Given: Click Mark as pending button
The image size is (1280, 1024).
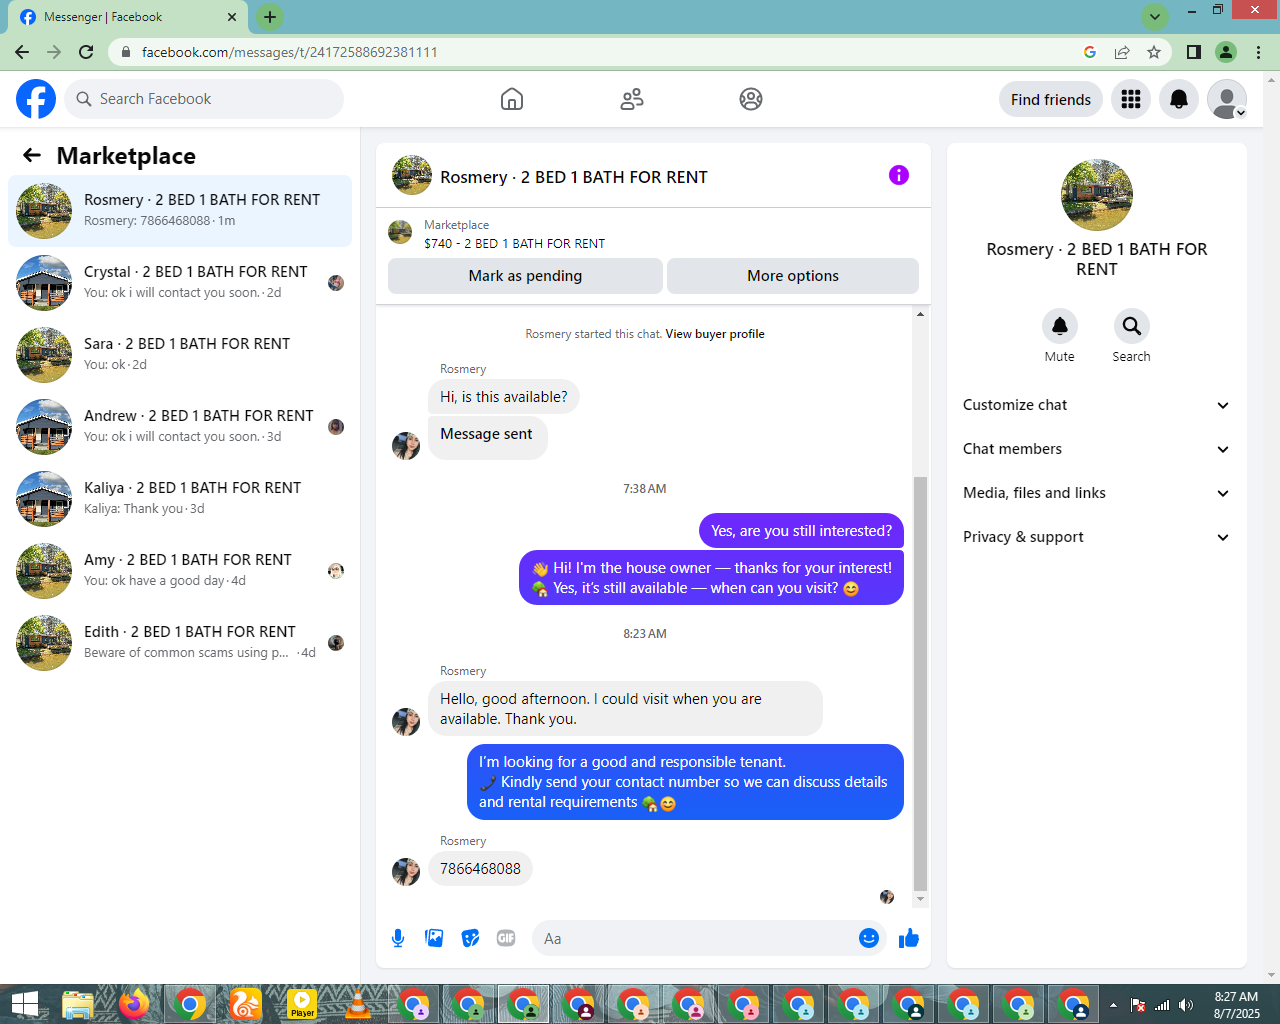Looking at the screenshot, I should point(525,276).
